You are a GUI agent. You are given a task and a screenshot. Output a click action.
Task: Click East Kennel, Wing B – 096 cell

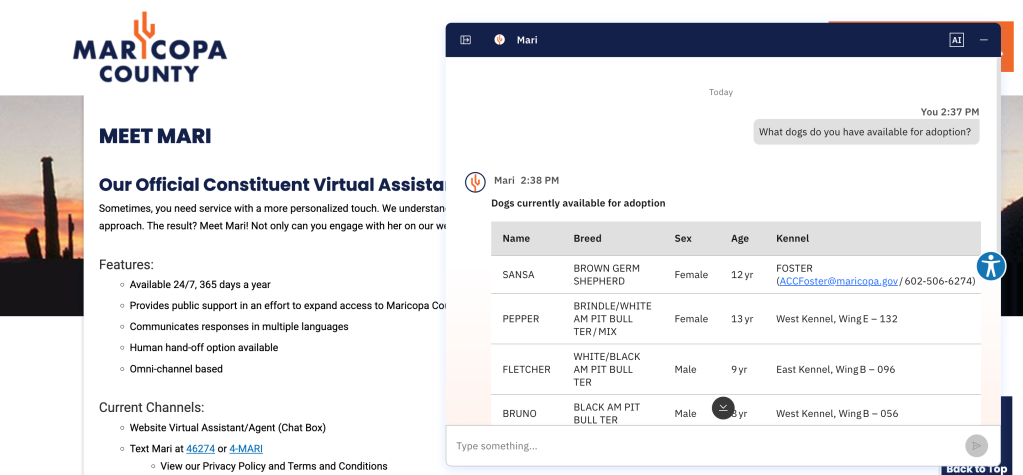[x=835, y=369]
